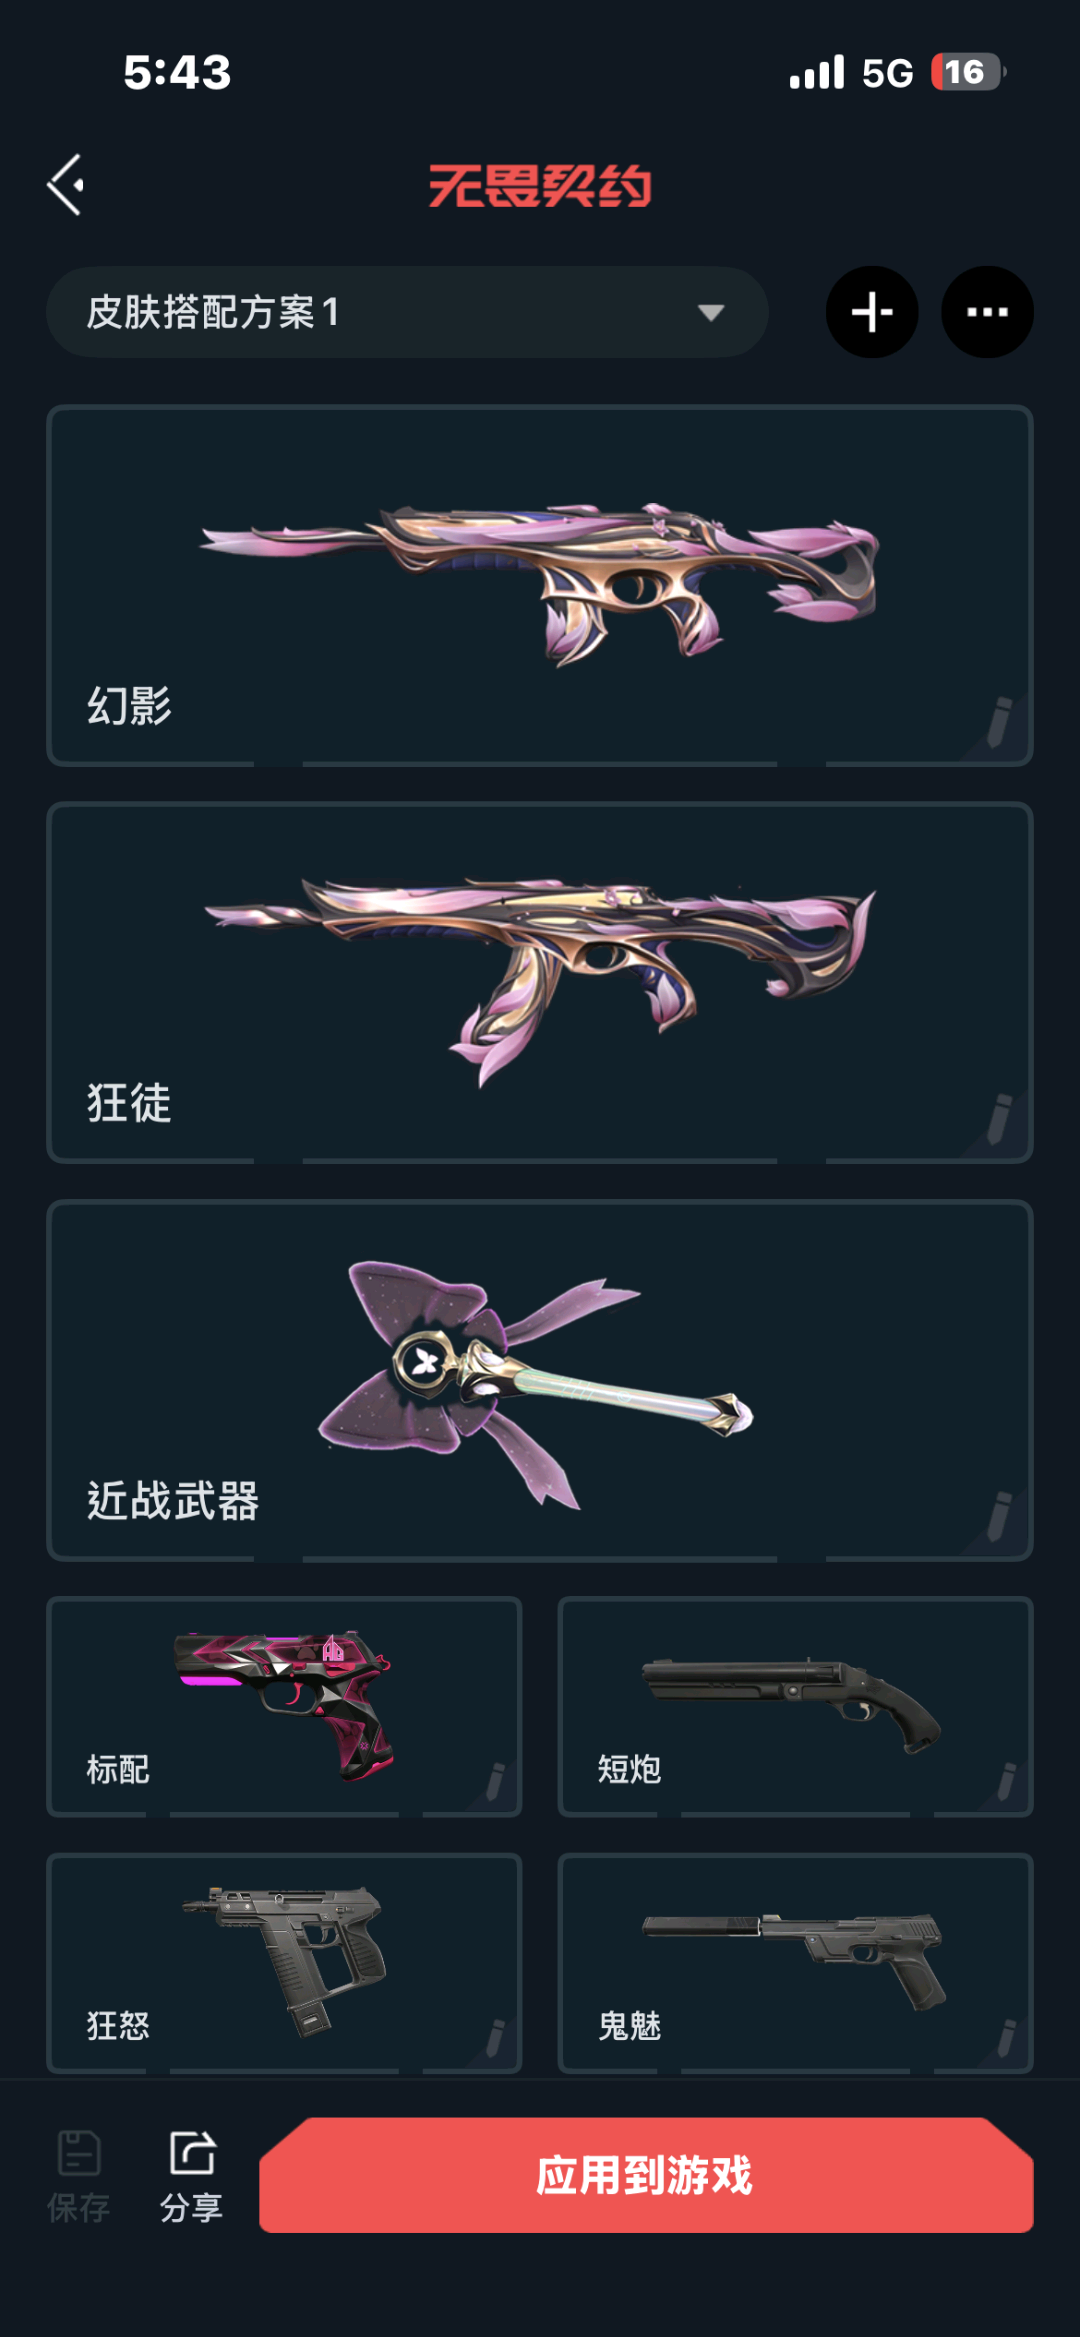Tap the 无畏契约 title logo
This screenshot has height=2337, width=1080.
tap(540, 186)
